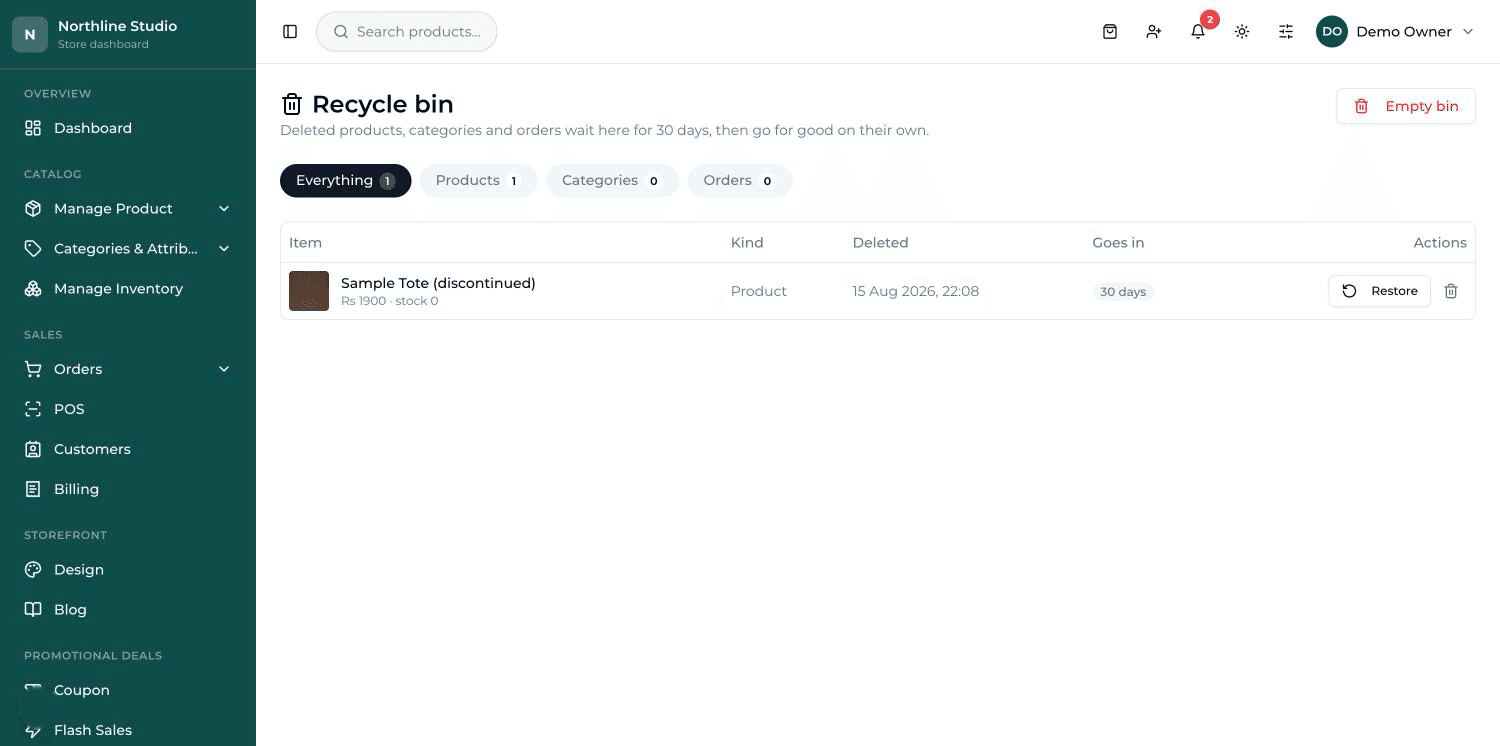
Task: Restore the Sample Tote product
Action: pos(1380,291)
